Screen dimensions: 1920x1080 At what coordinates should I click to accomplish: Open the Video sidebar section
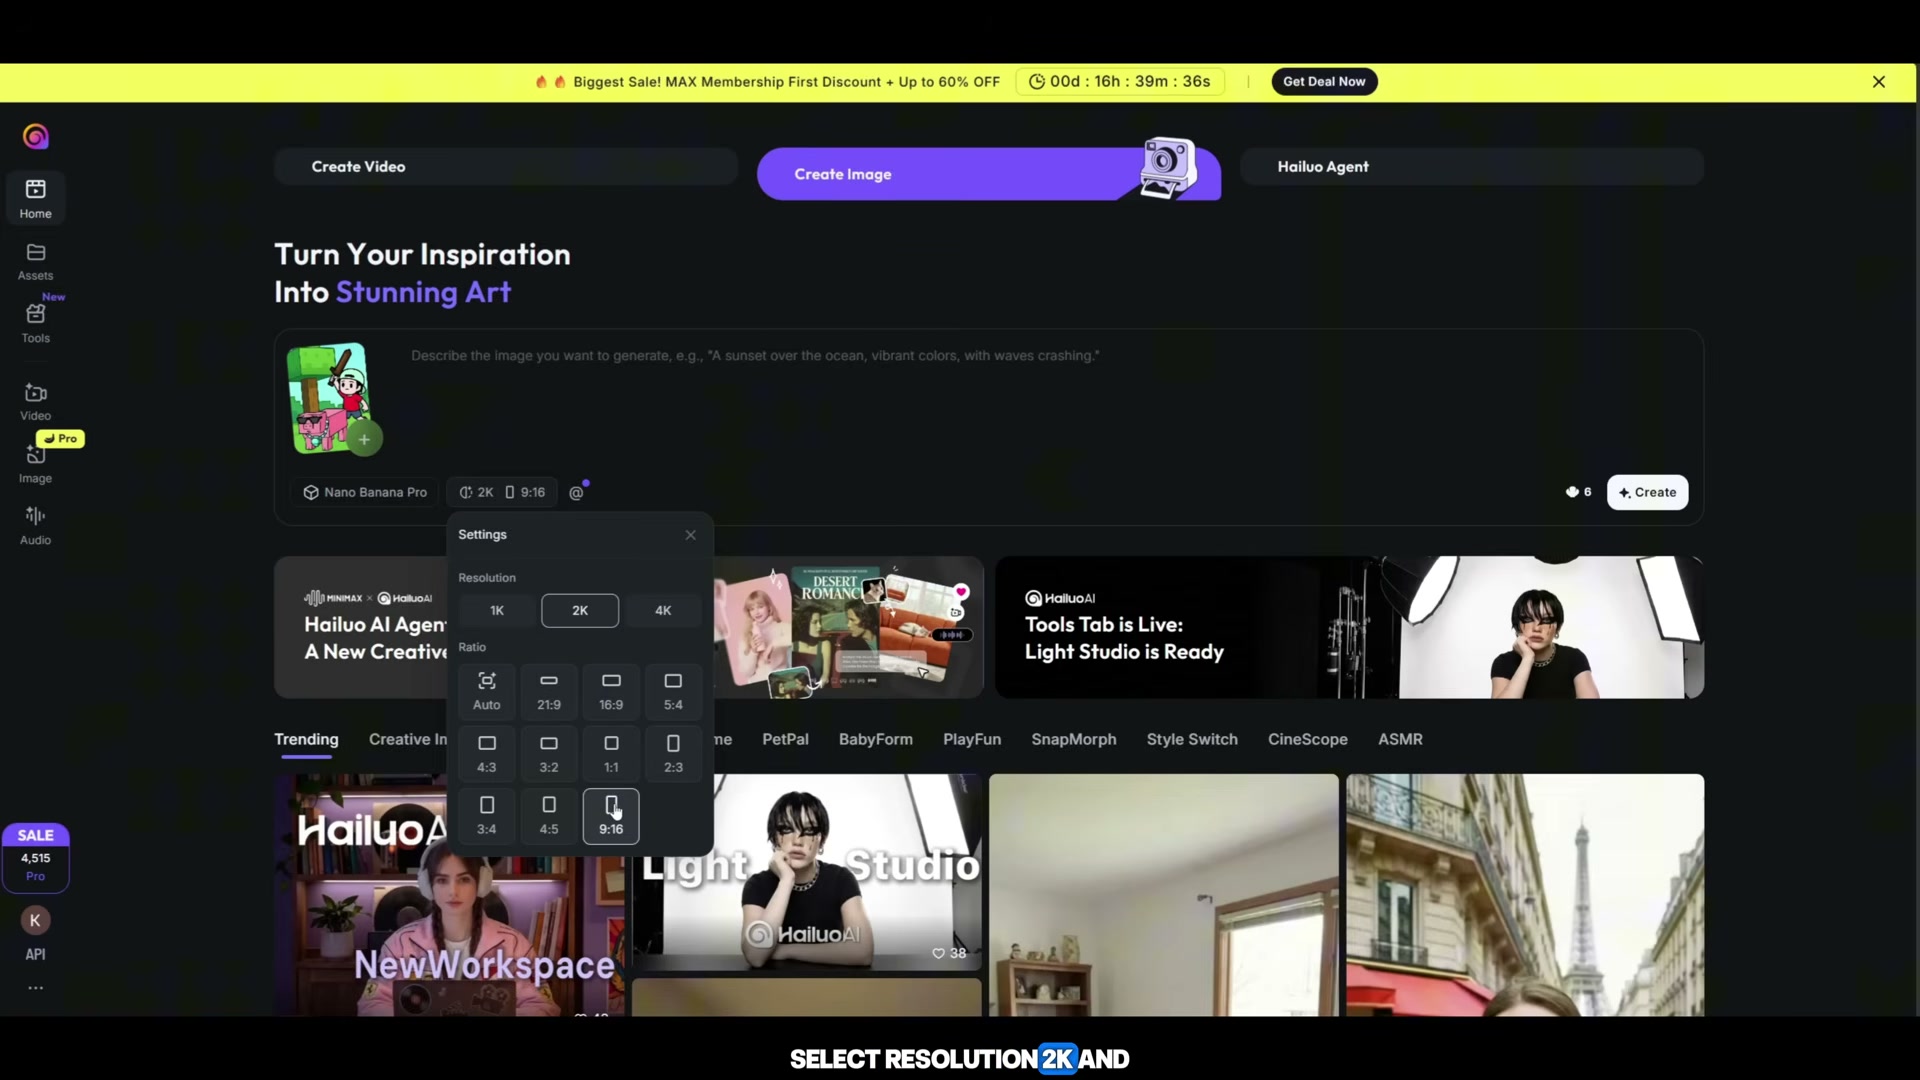[x=36, y=401]
